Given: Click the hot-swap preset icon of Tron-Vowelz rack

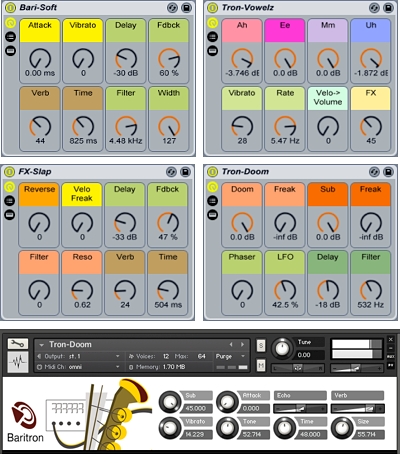Looking at the screenshot, I should click(x=374, y=7).
